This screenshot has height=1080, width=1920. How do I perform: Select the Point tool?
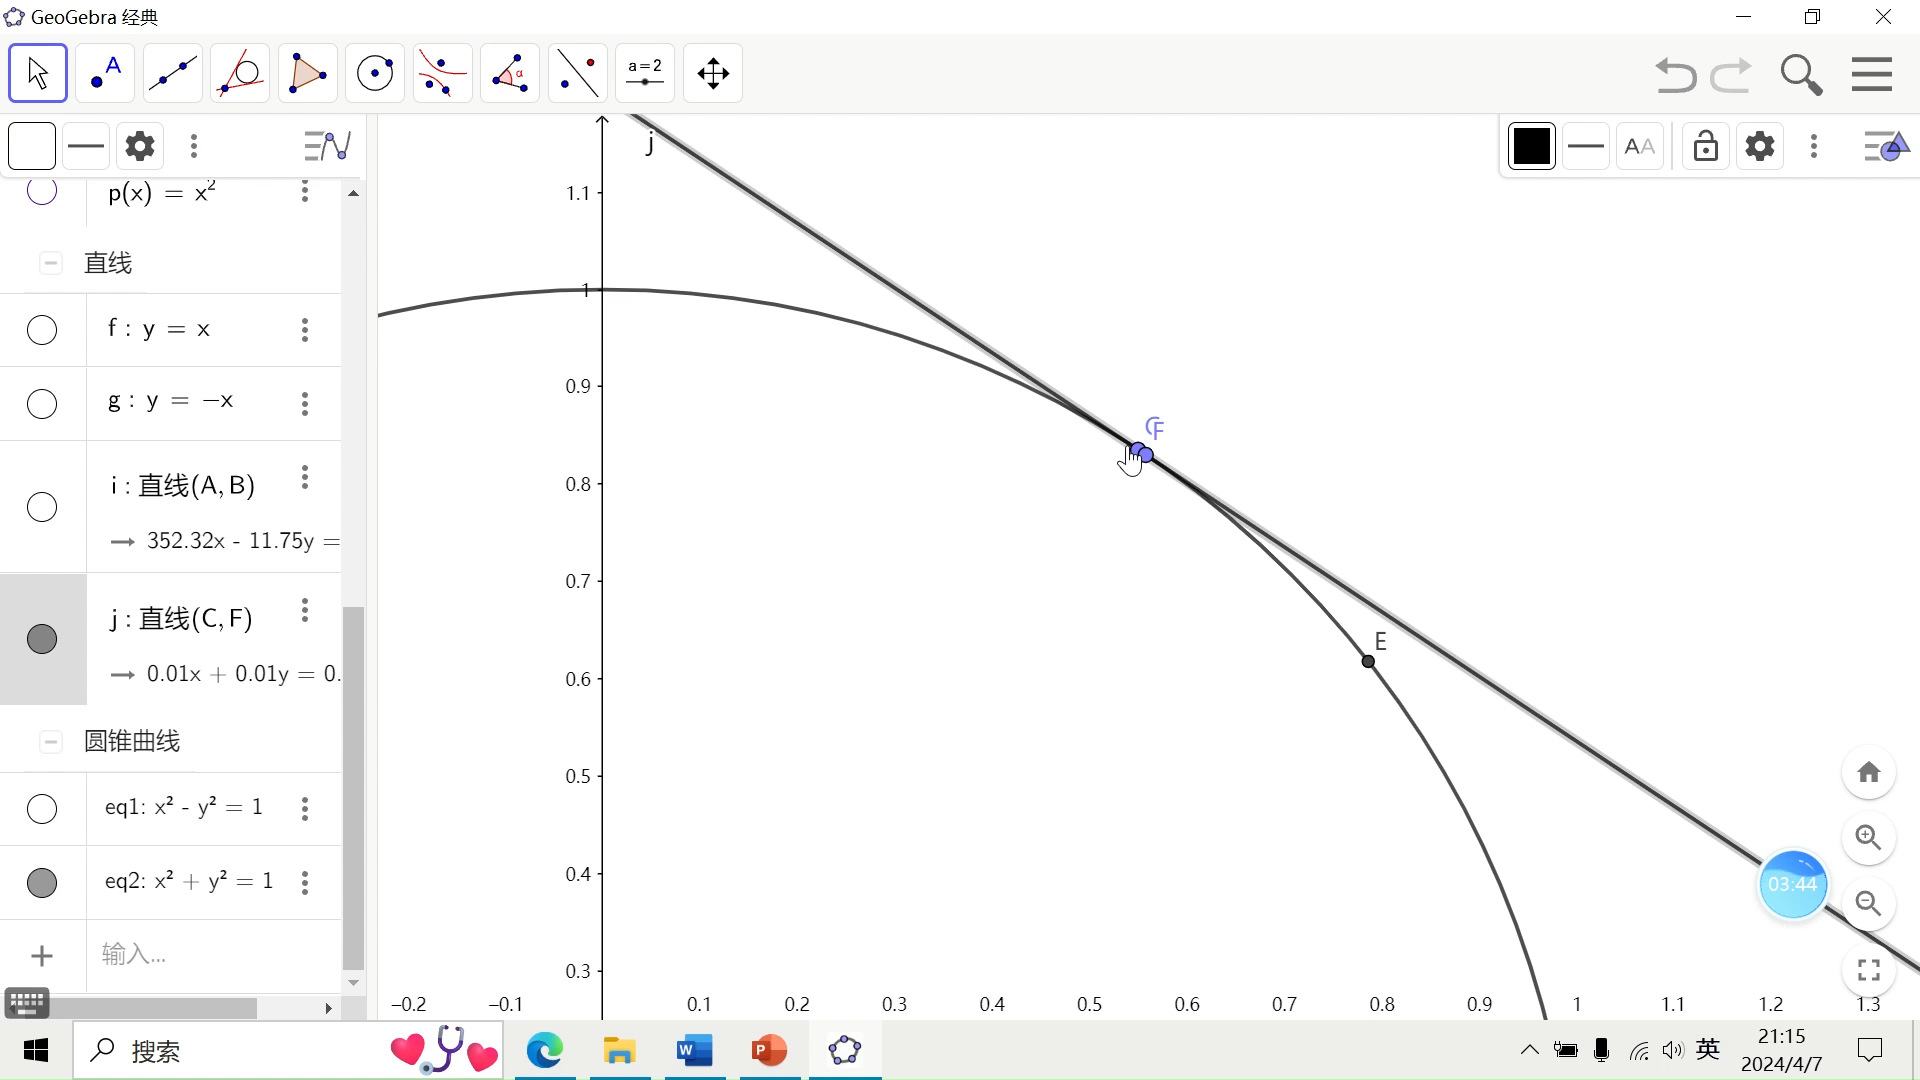(105, 73)
